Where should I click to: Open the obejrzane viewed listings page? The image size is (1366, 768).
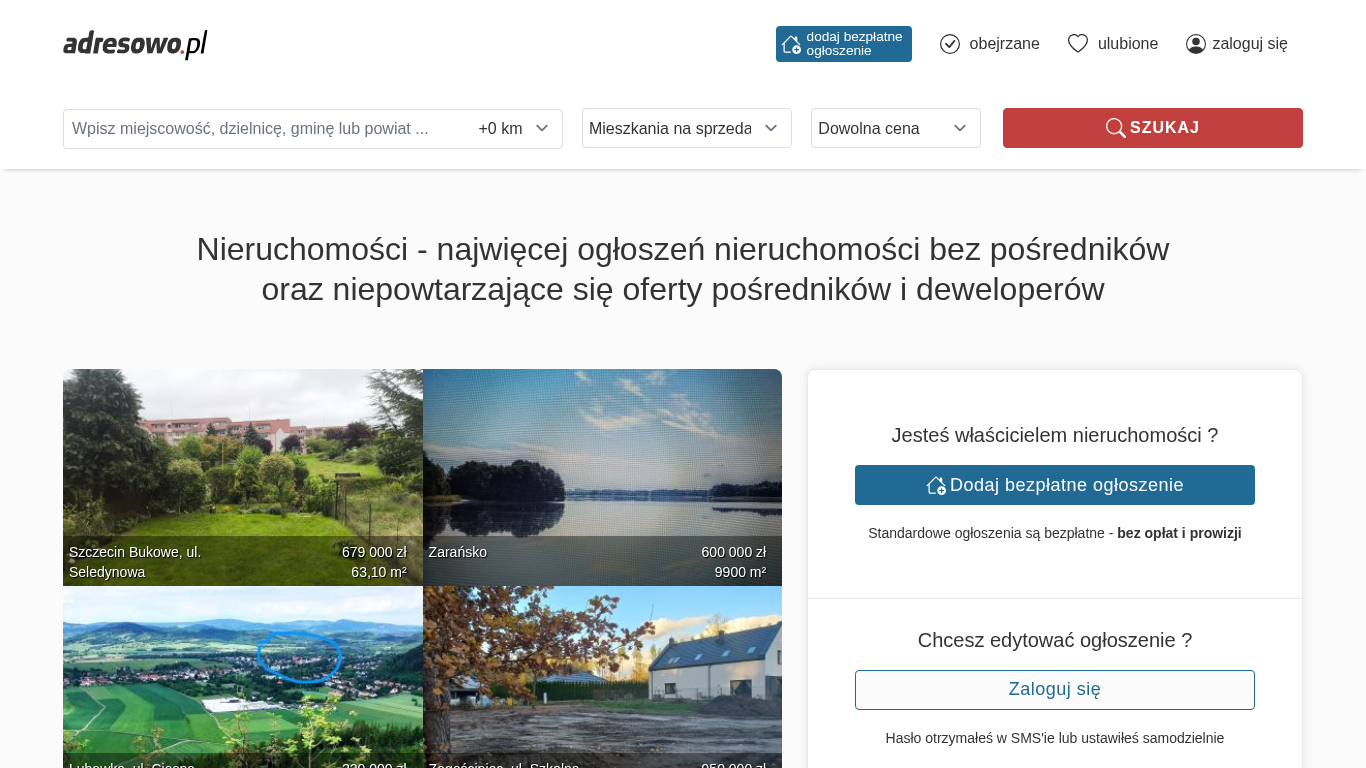(1003, 44)
